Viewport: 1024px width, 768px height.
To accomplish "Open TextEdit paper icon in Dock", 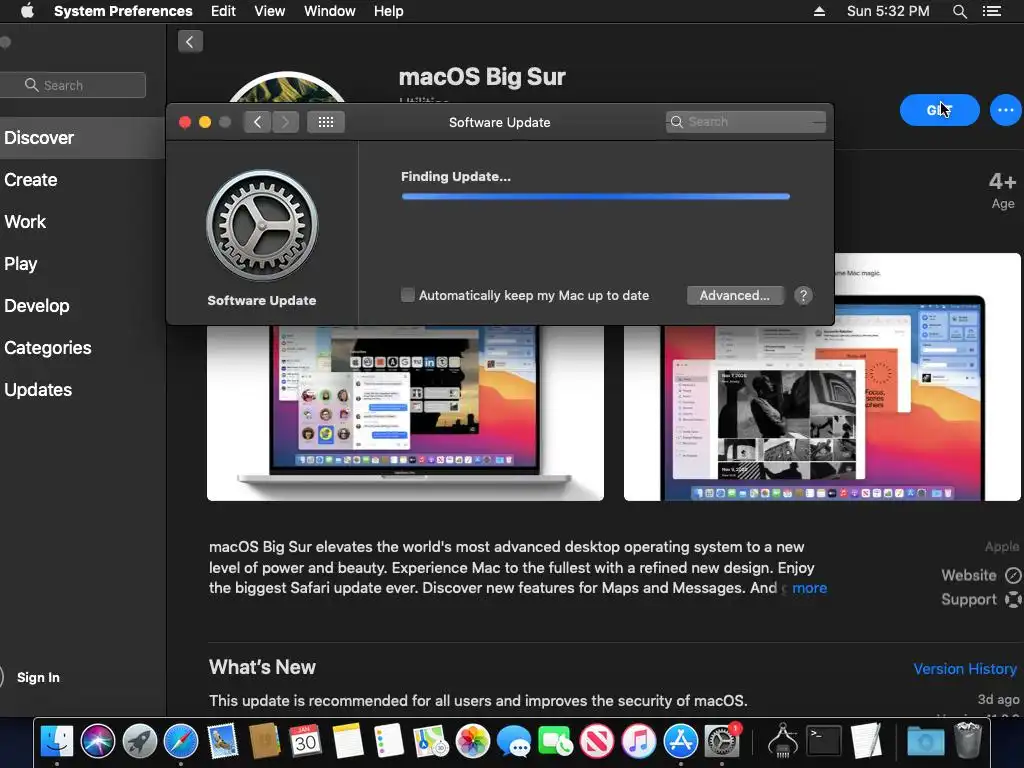I will point(866,741).
